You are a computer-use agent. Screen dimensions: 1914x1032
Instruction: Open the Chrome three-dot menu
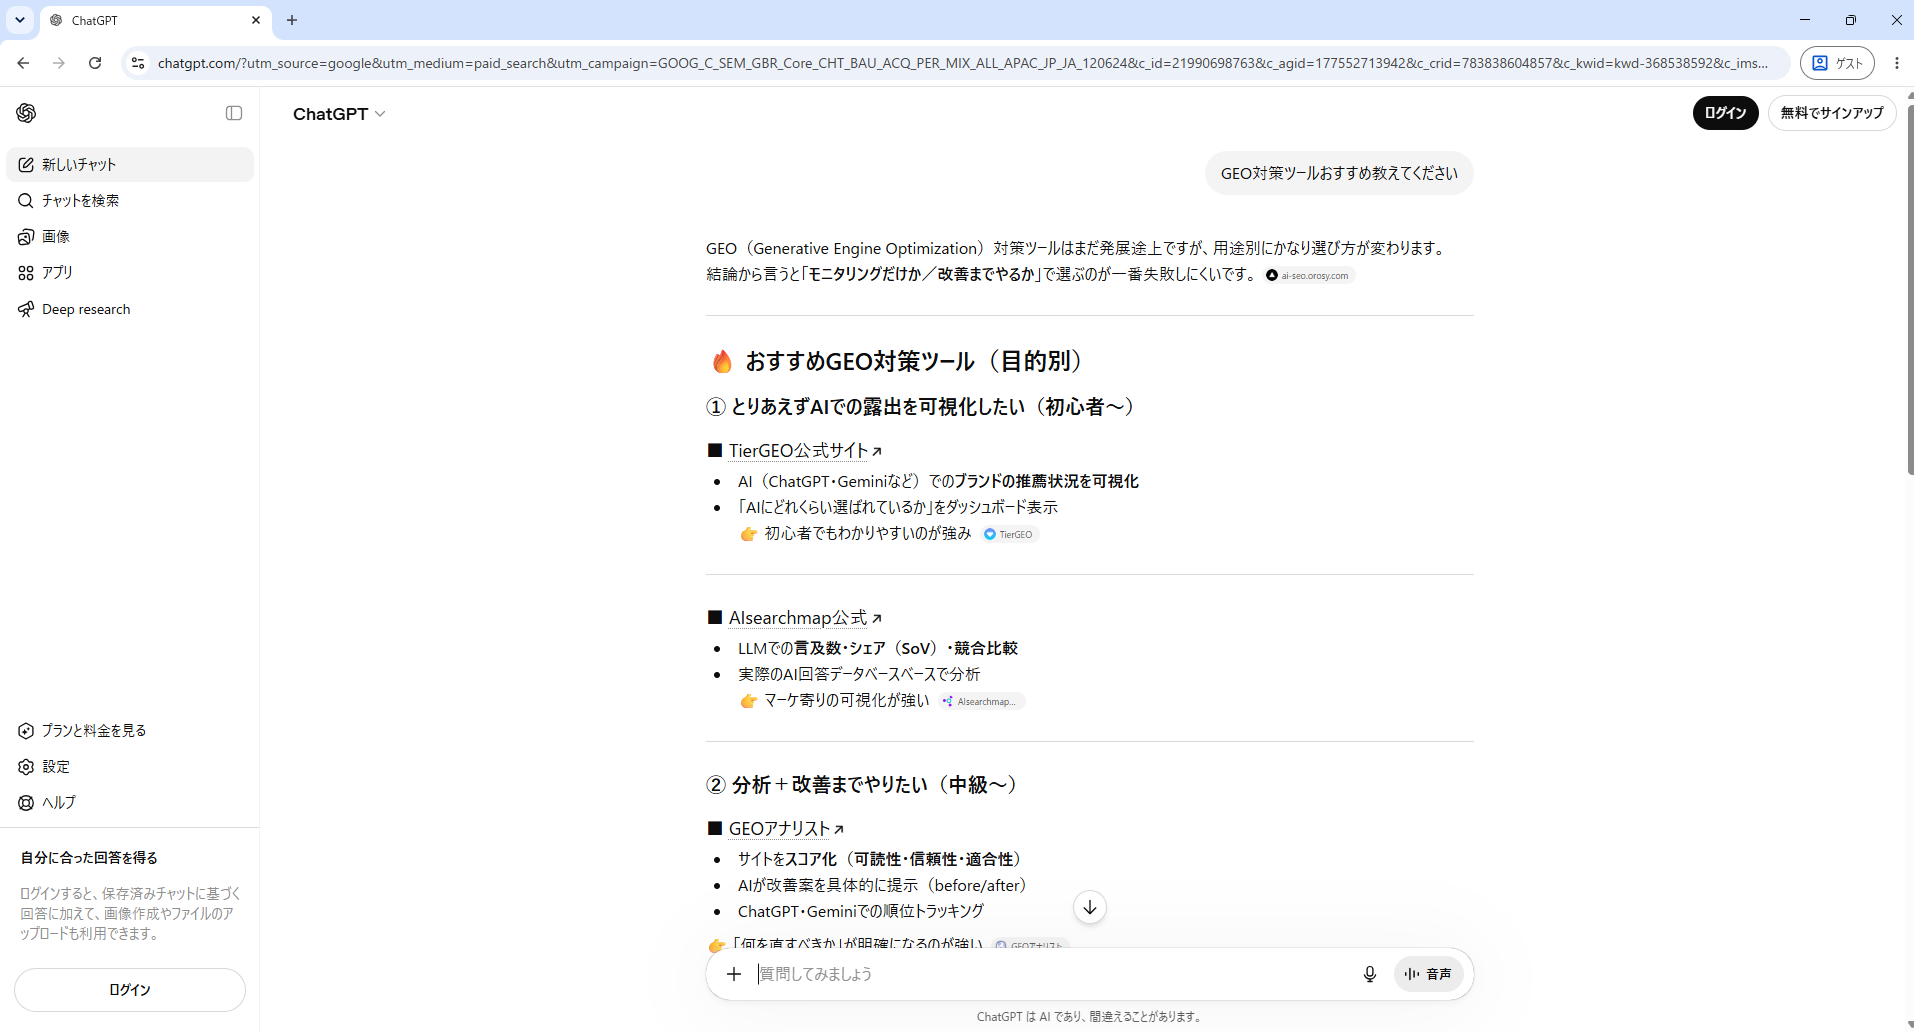1897,63
